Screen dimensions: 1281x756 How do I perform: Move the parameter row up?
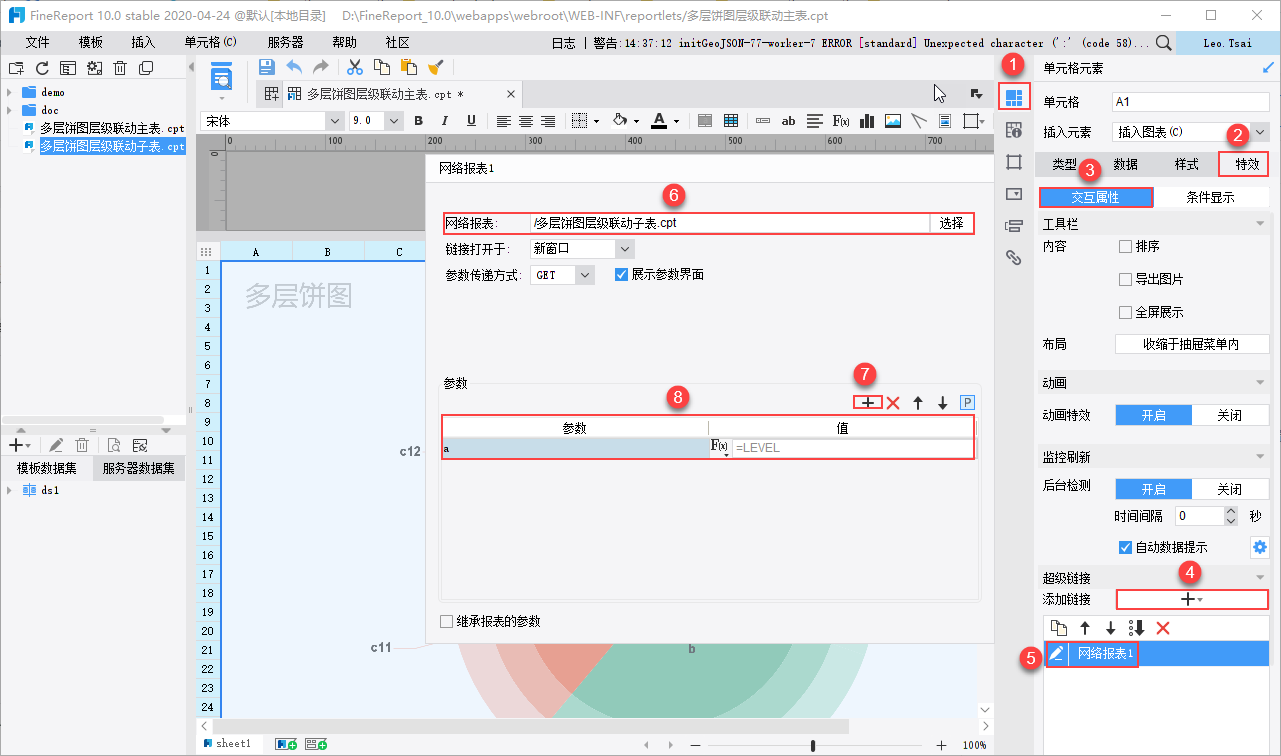click(x=918, y=403)
